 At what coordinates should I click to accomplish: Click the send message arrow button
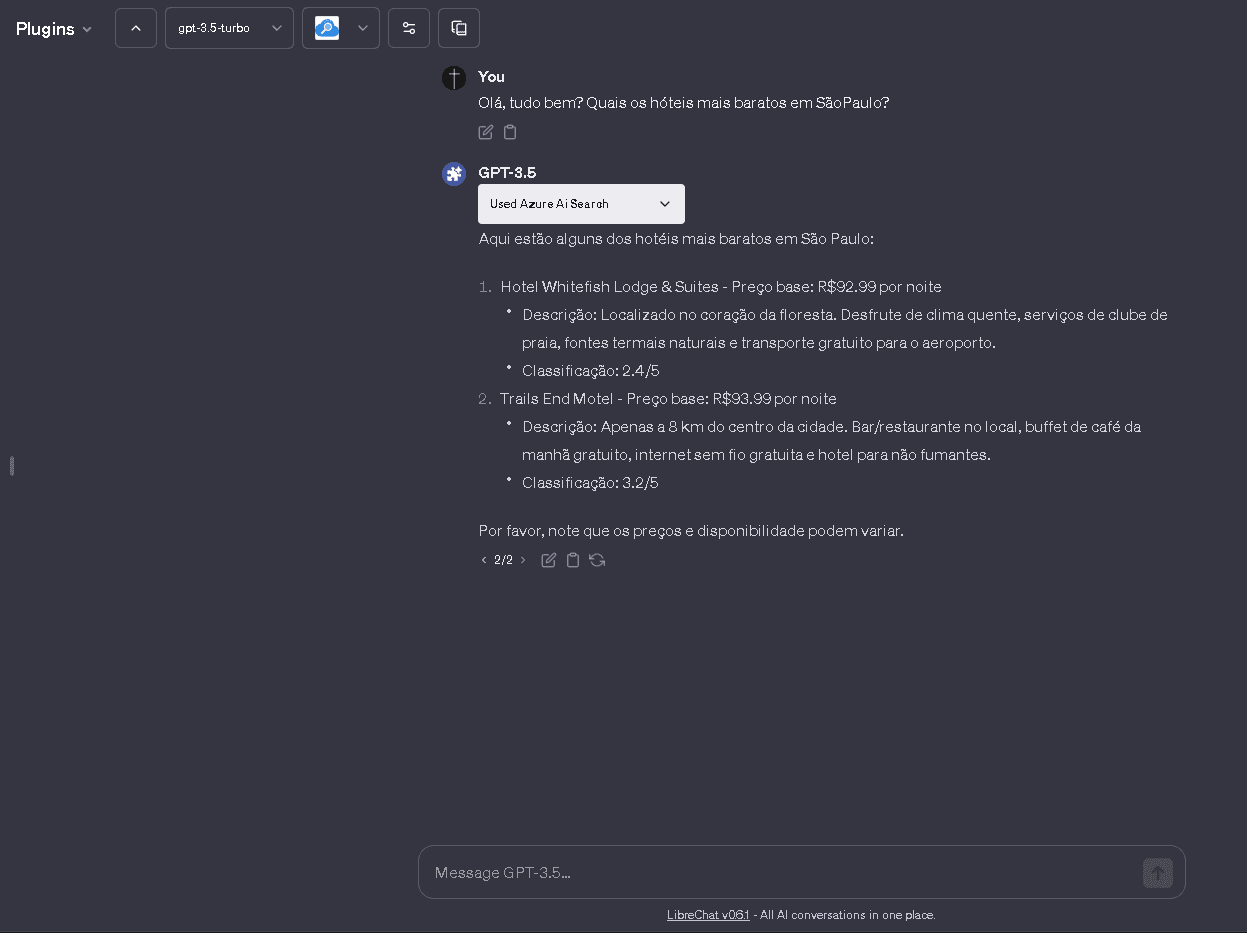tap(1157, 872)
